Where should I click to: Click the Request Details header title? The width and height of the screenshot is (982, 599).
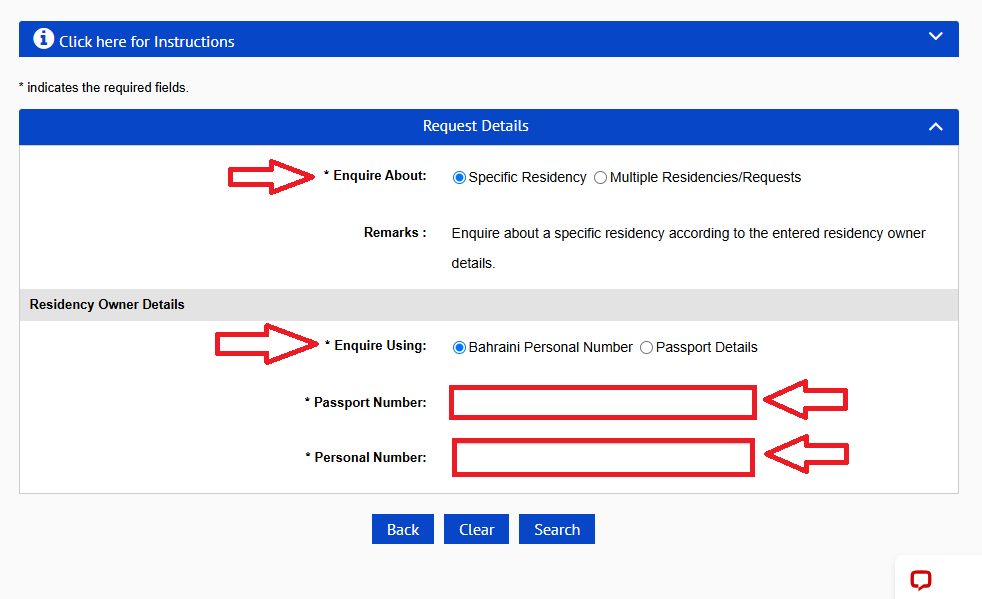(476, 126)
